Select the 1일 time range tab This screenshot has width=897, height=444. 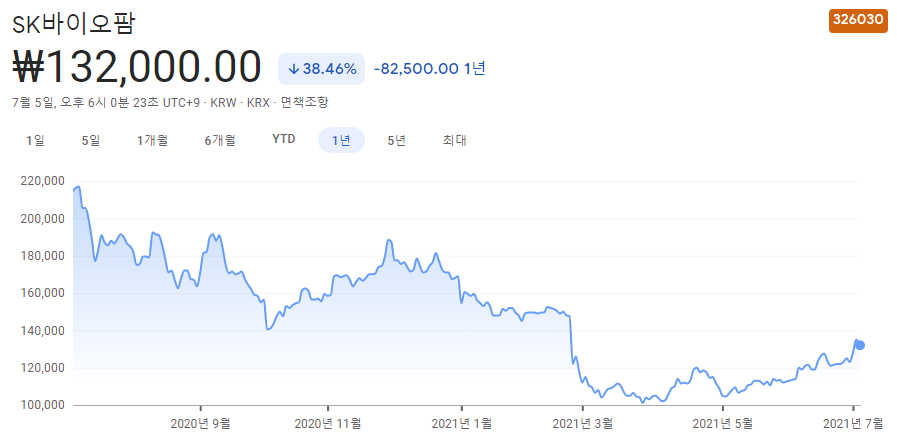[35, 140]
